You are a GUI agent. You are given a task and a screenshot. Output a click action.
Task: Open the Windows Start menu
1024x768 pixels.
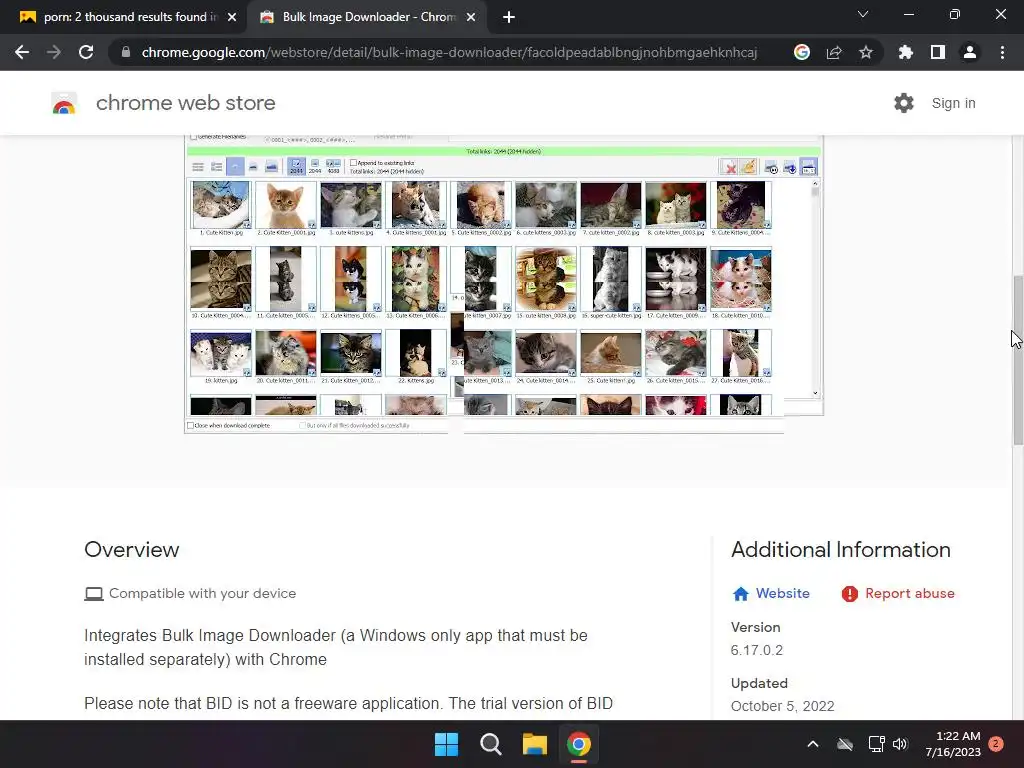tap(447, 744)
